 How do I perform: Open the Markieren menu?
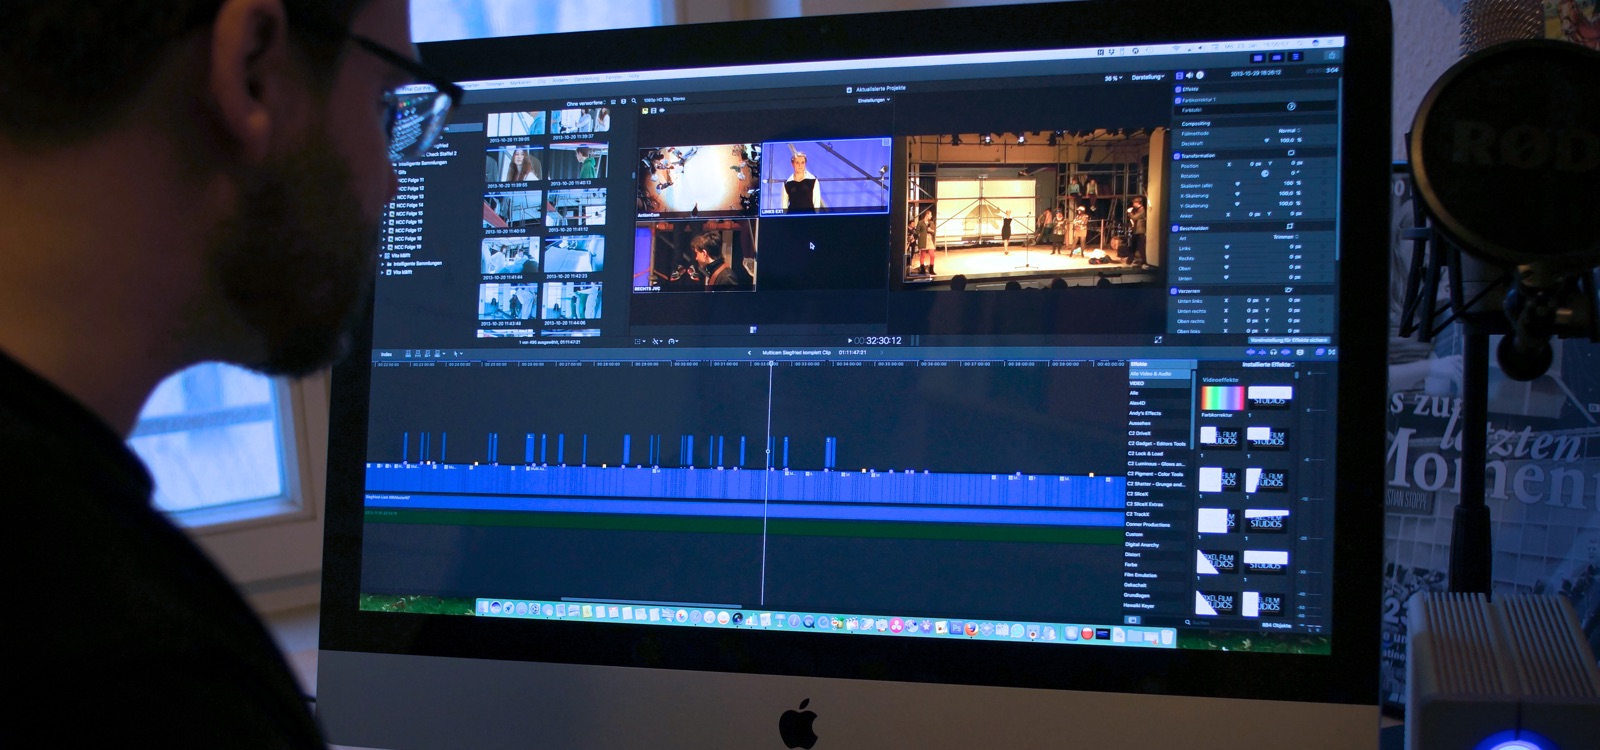click(520, 83)
